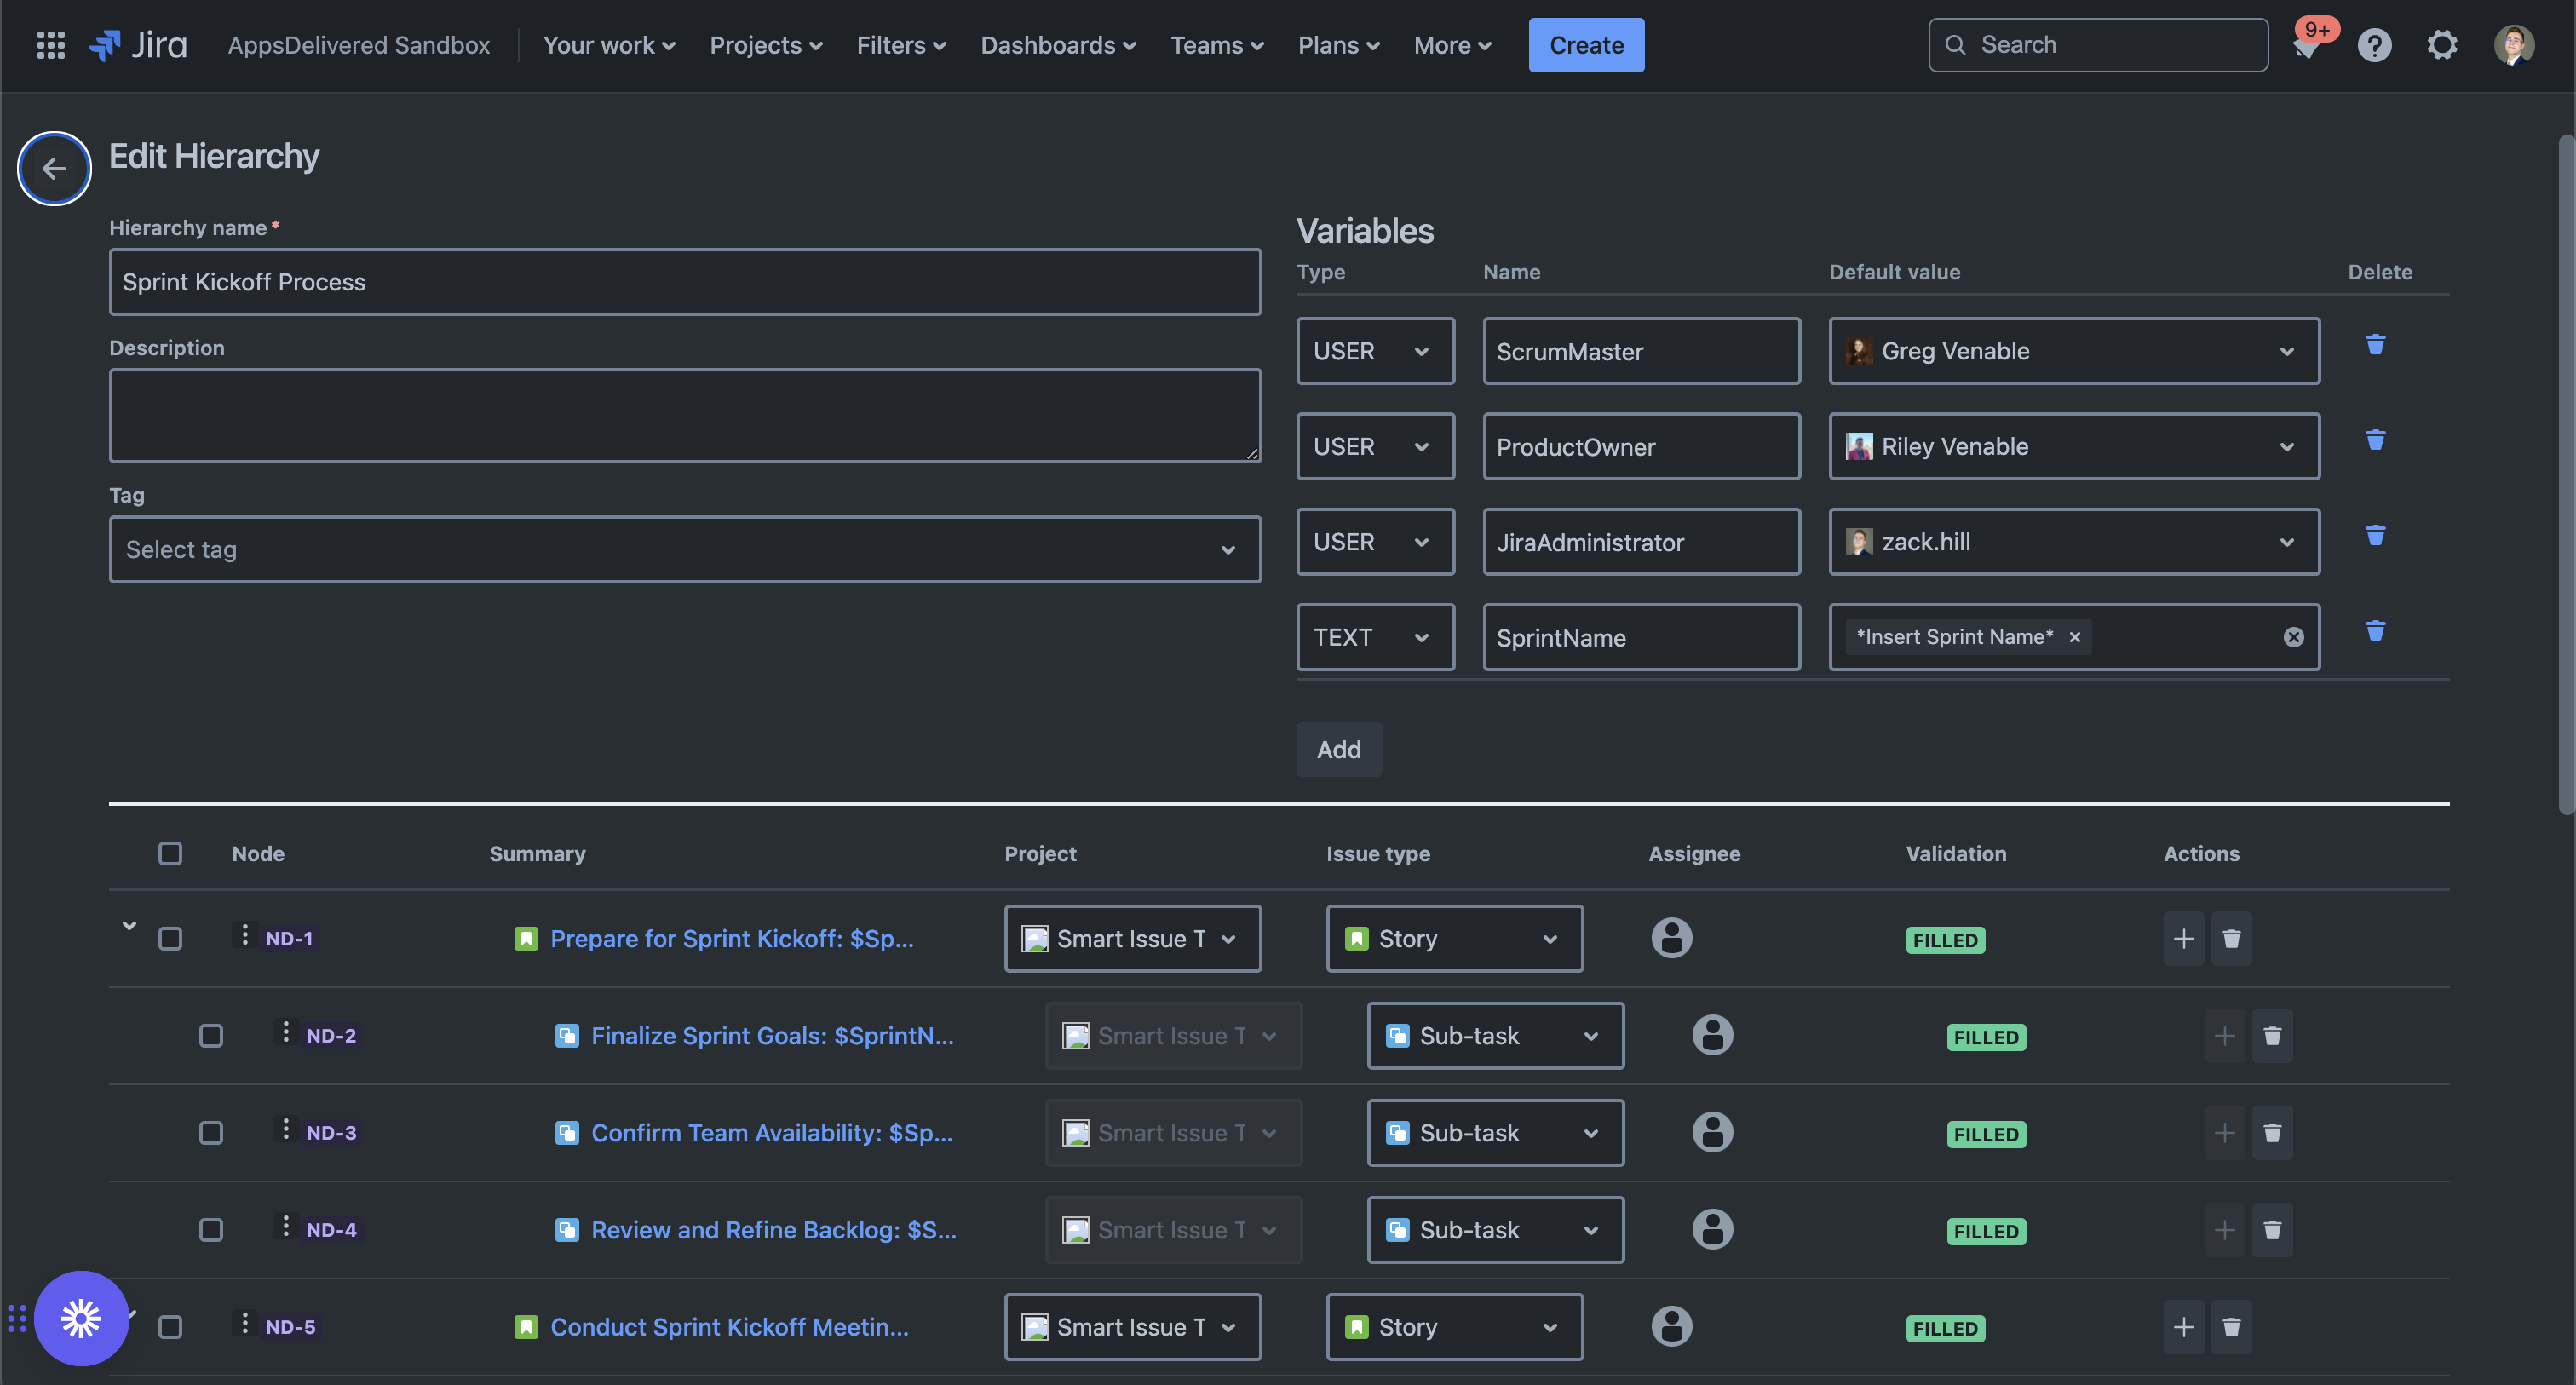Open Greg Venable default value dropdown
The height and width of the screenshot is (1385, 2576).
coord(2073,351)
